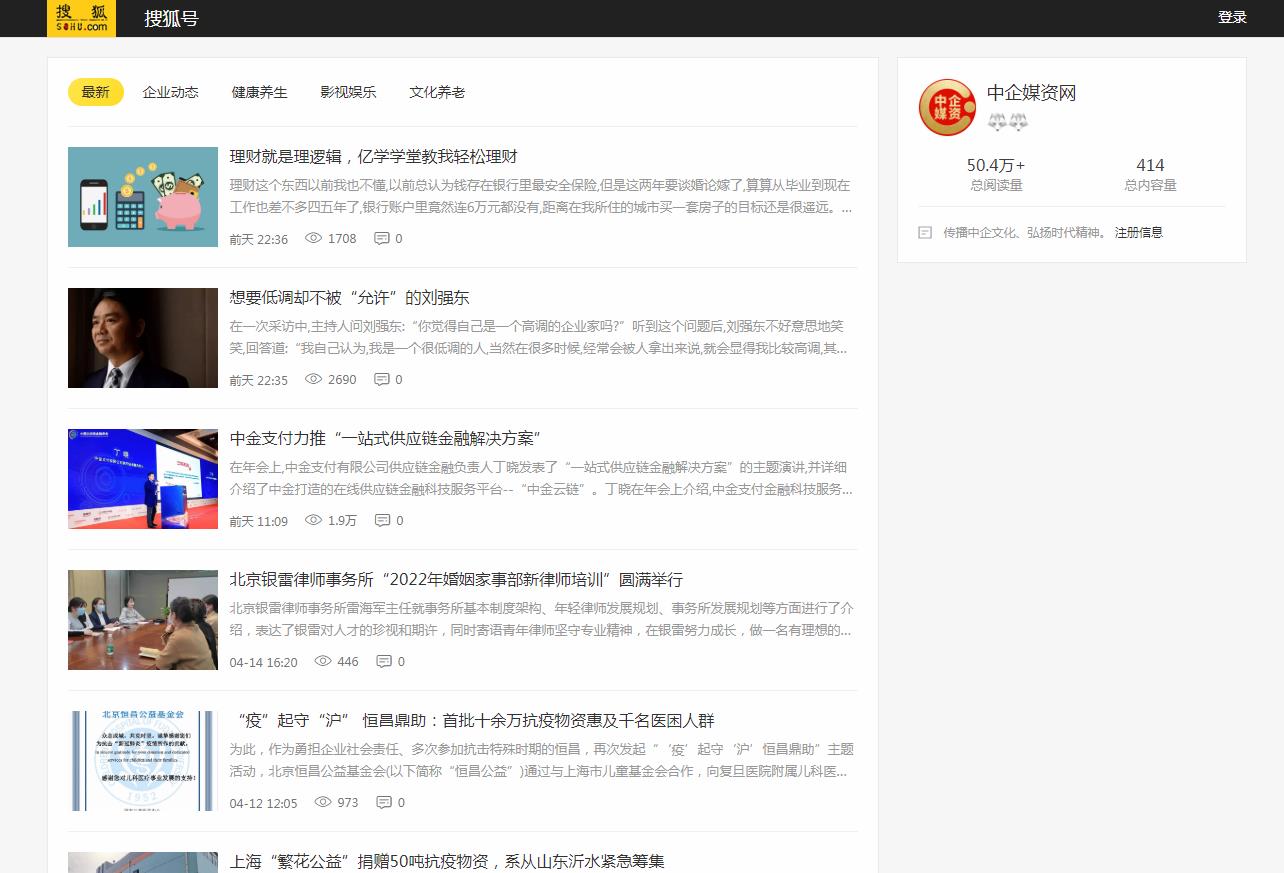Click the 1708 view count
The height and width of the screenshot is (873, 1284).
pos(342,239)
